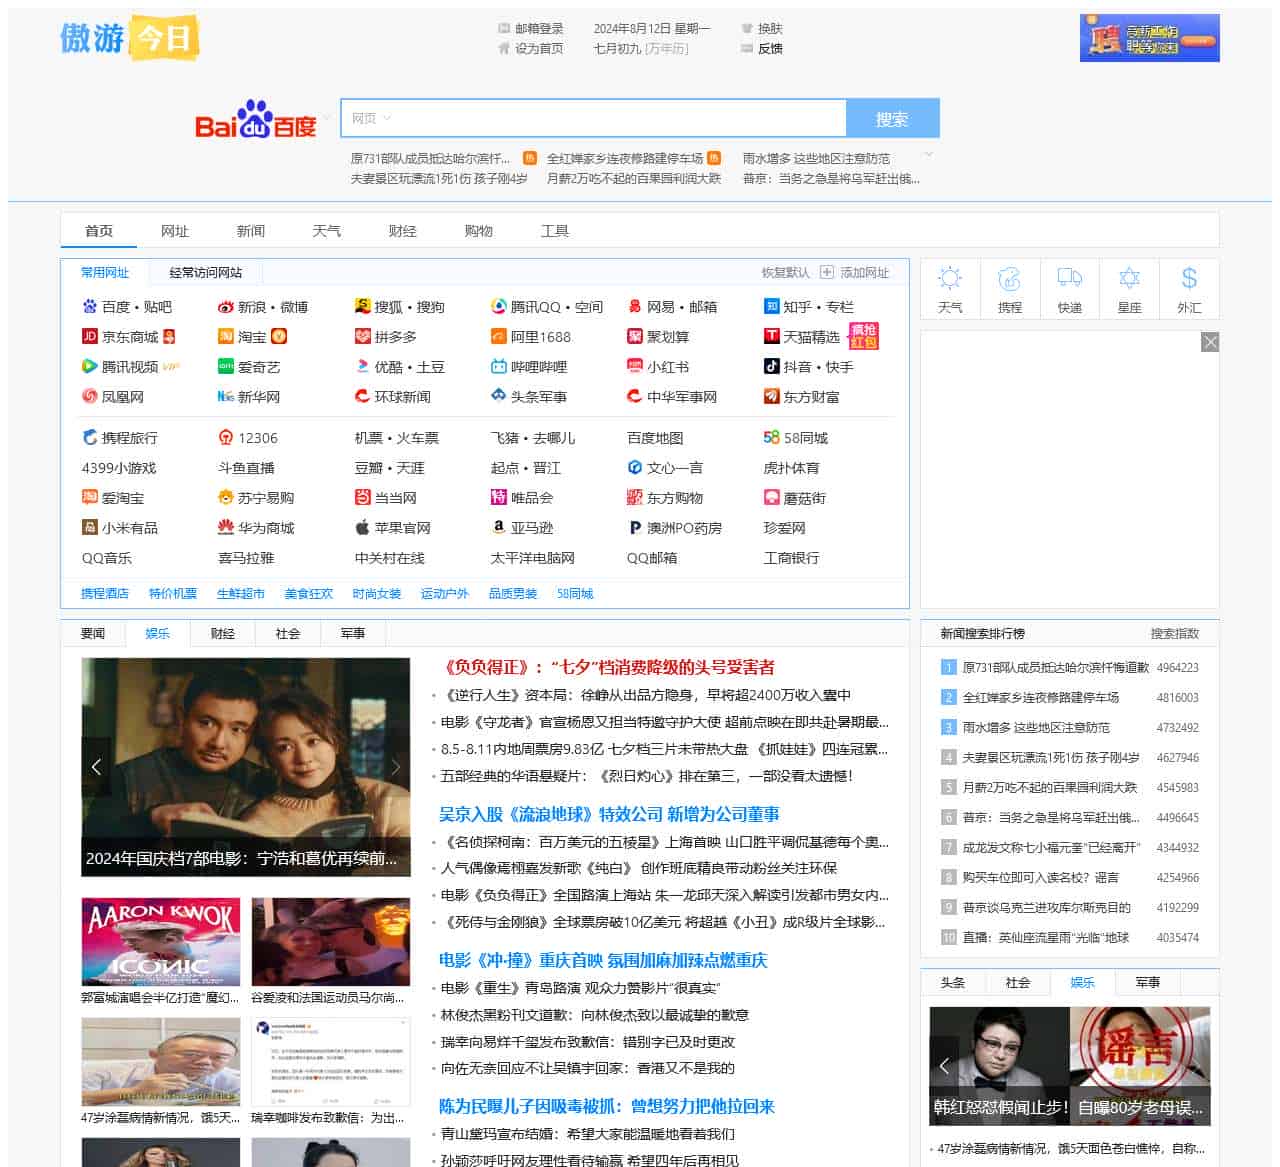
Task: Switch to the 工具 navigation tab
Action: tap(555, 231)
